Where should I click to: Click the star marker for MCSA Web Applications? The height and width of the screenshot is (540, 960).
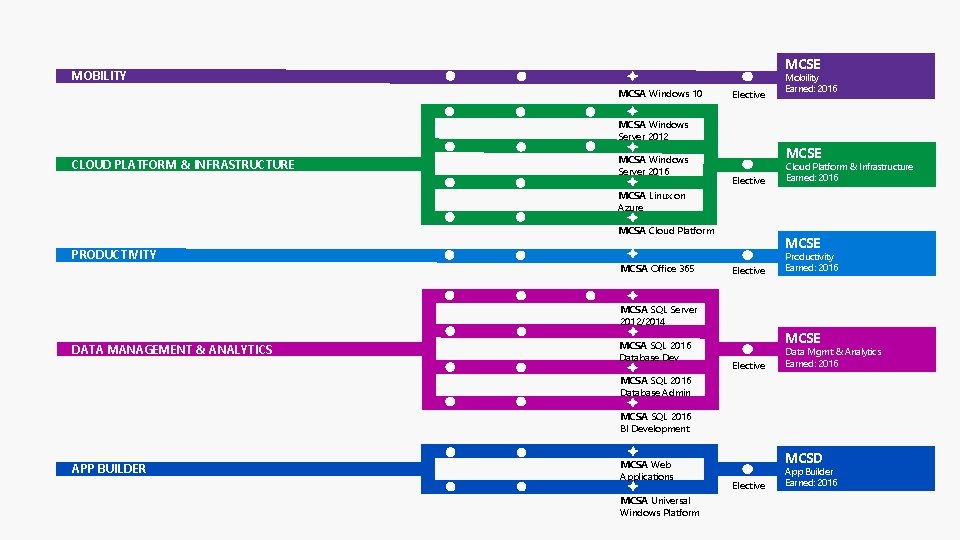point(632,452)
